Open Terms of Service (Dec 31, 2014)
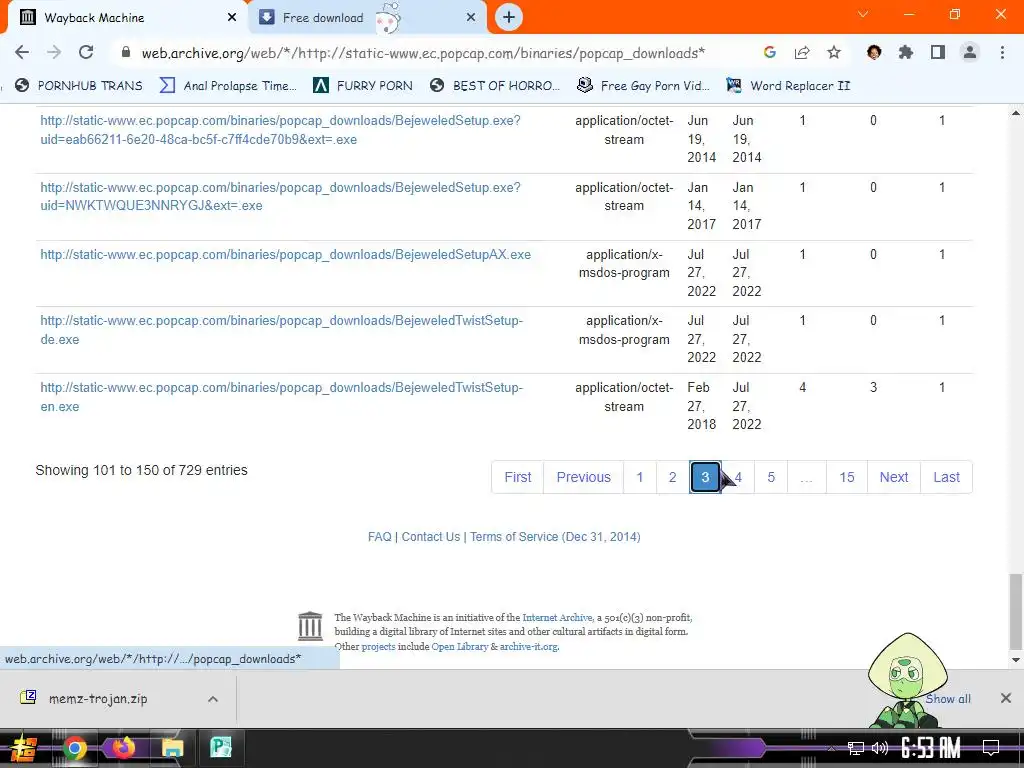Image resolution: width=1024 pixels, height=768 pixels. coord(555,537)
